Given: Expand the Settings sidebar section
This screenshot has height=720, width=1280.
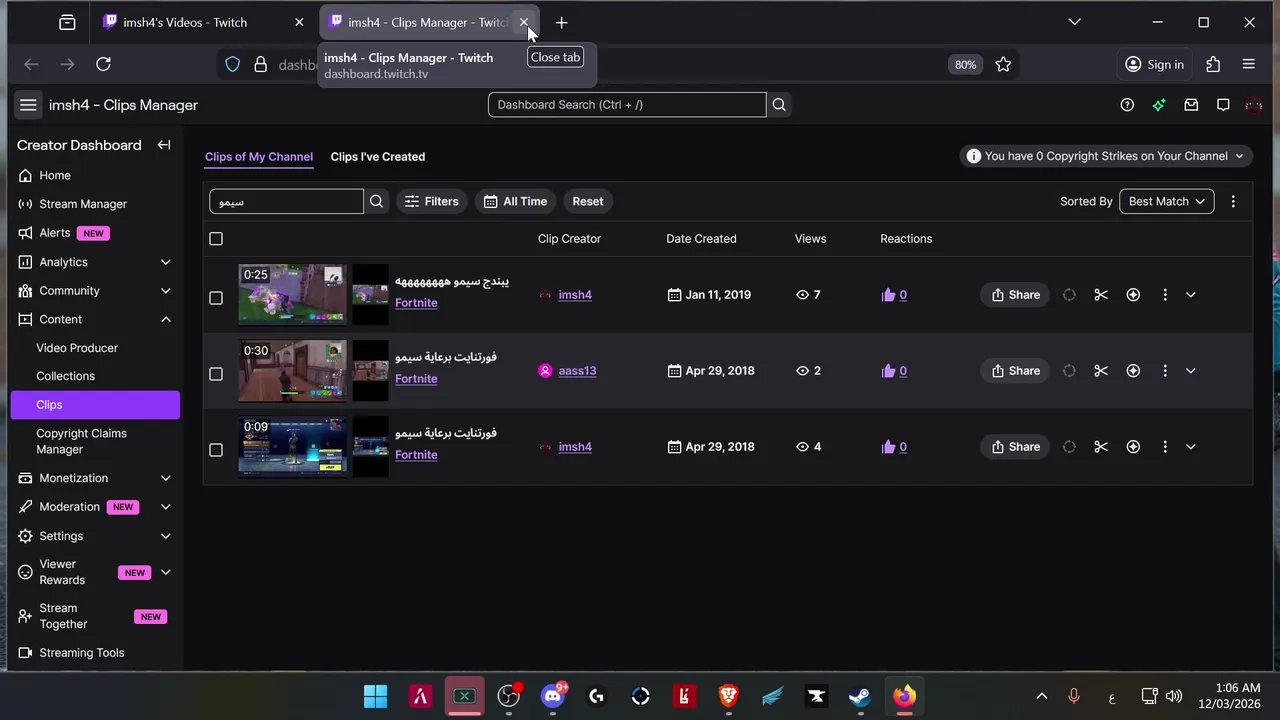Looking at the screenshot, I should pos(166,536).
